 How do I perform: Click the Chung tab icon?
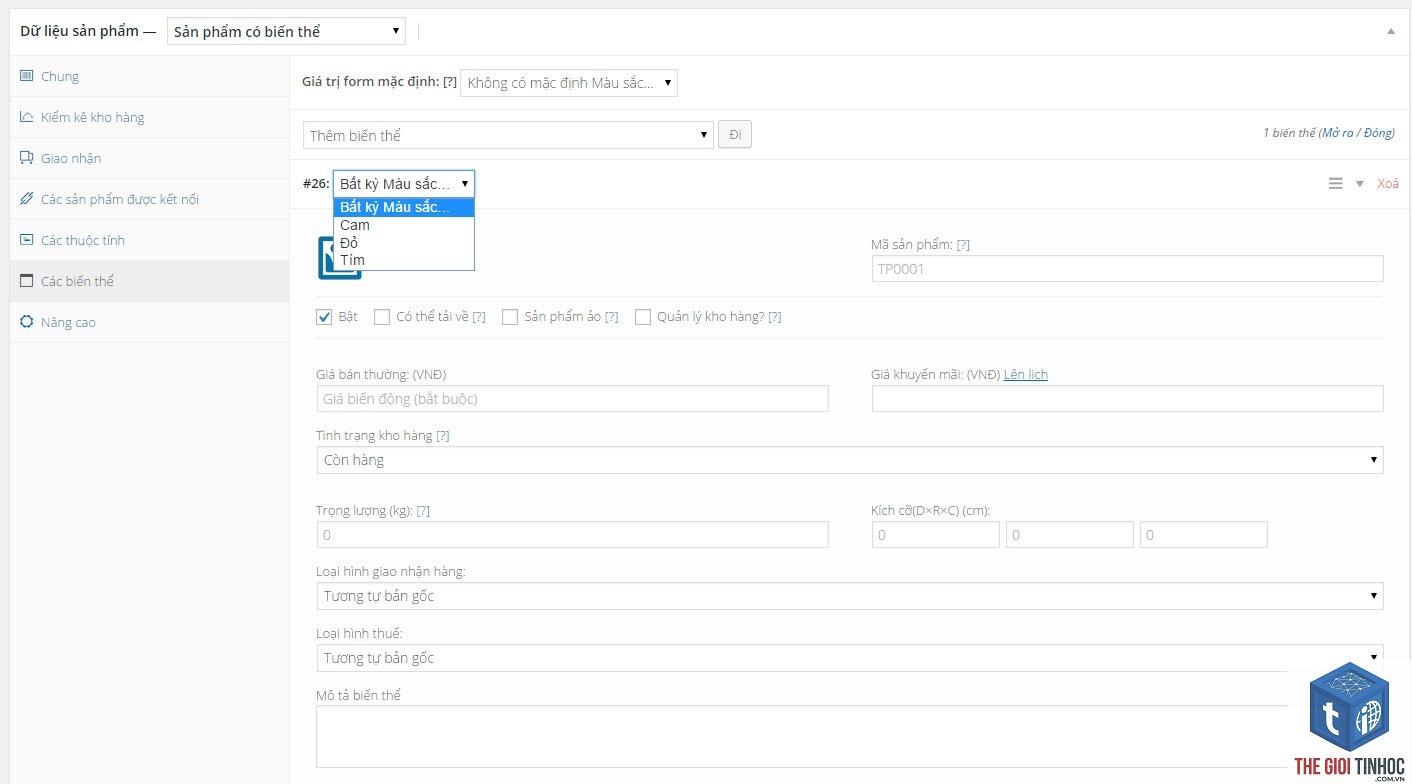26,76
